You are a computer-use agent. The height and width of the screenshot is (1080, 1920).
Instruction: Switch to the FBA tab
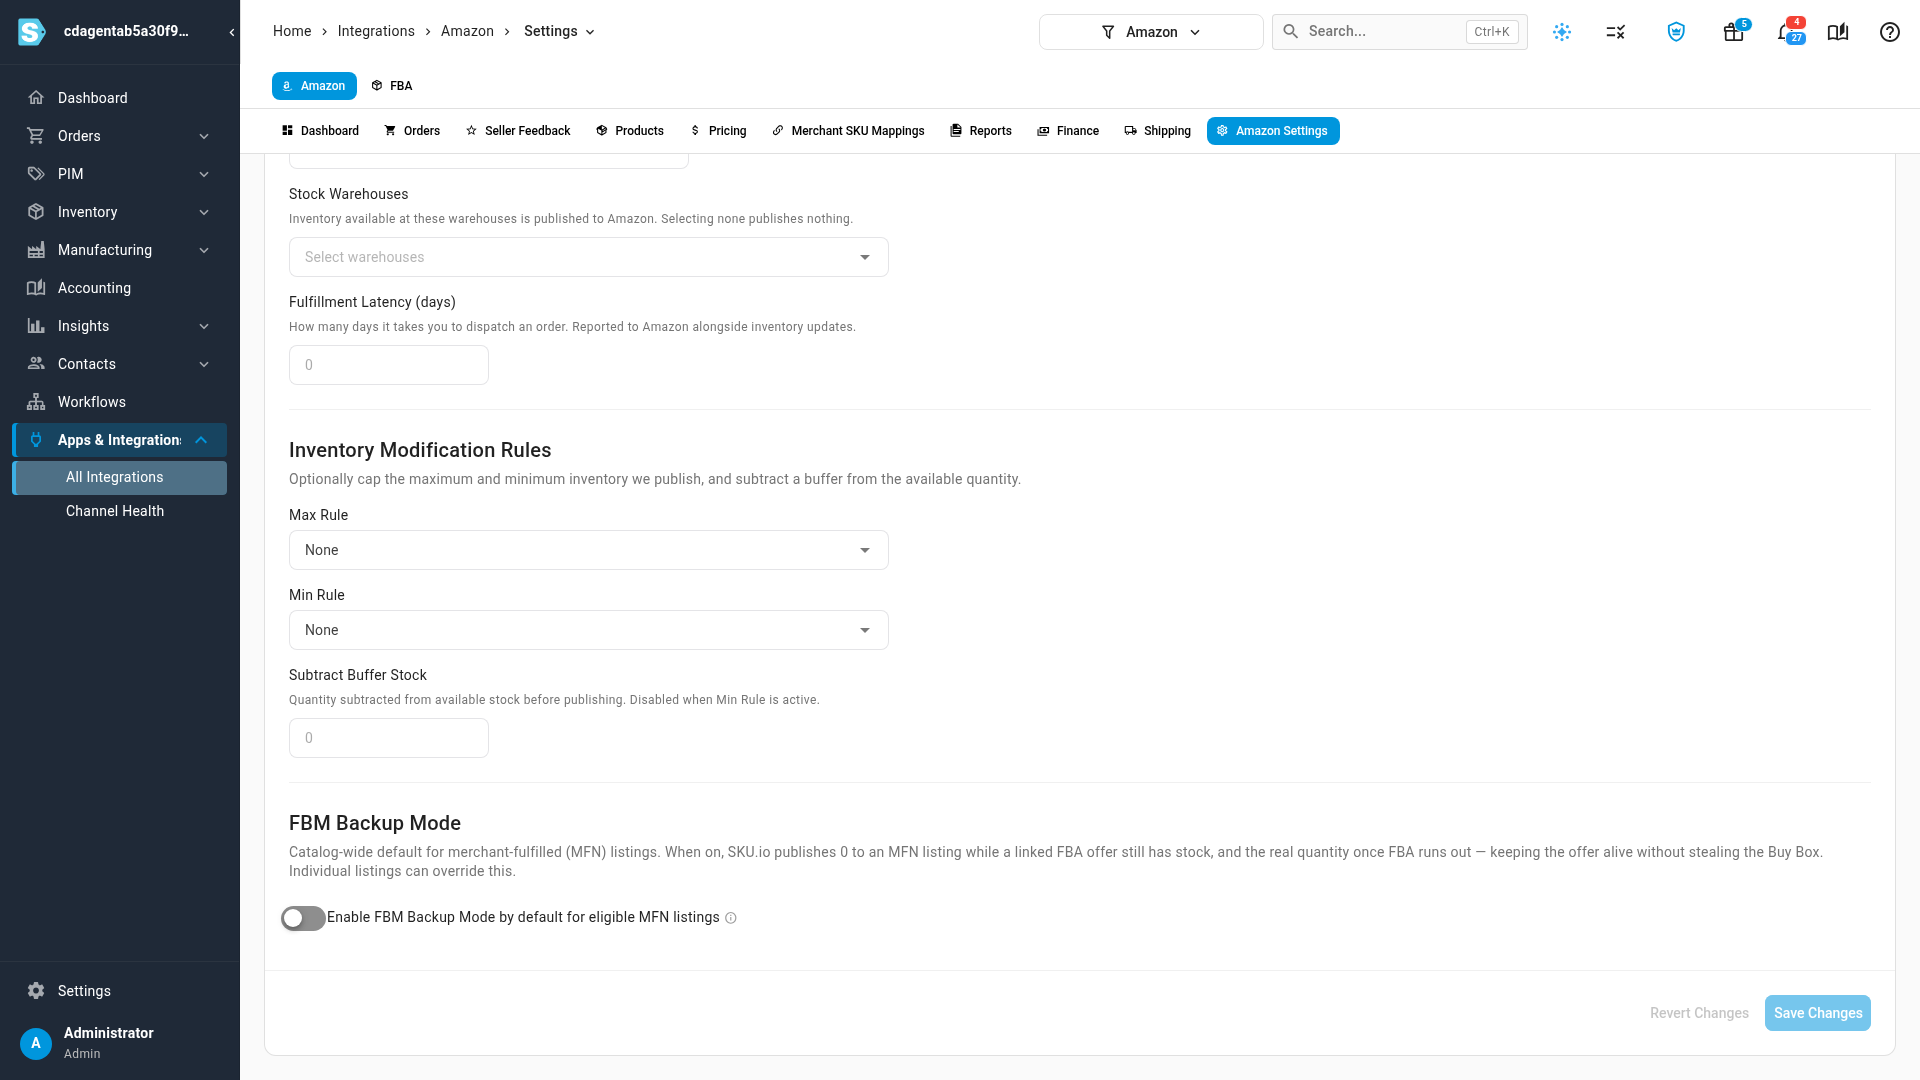(x=392, y=86)
